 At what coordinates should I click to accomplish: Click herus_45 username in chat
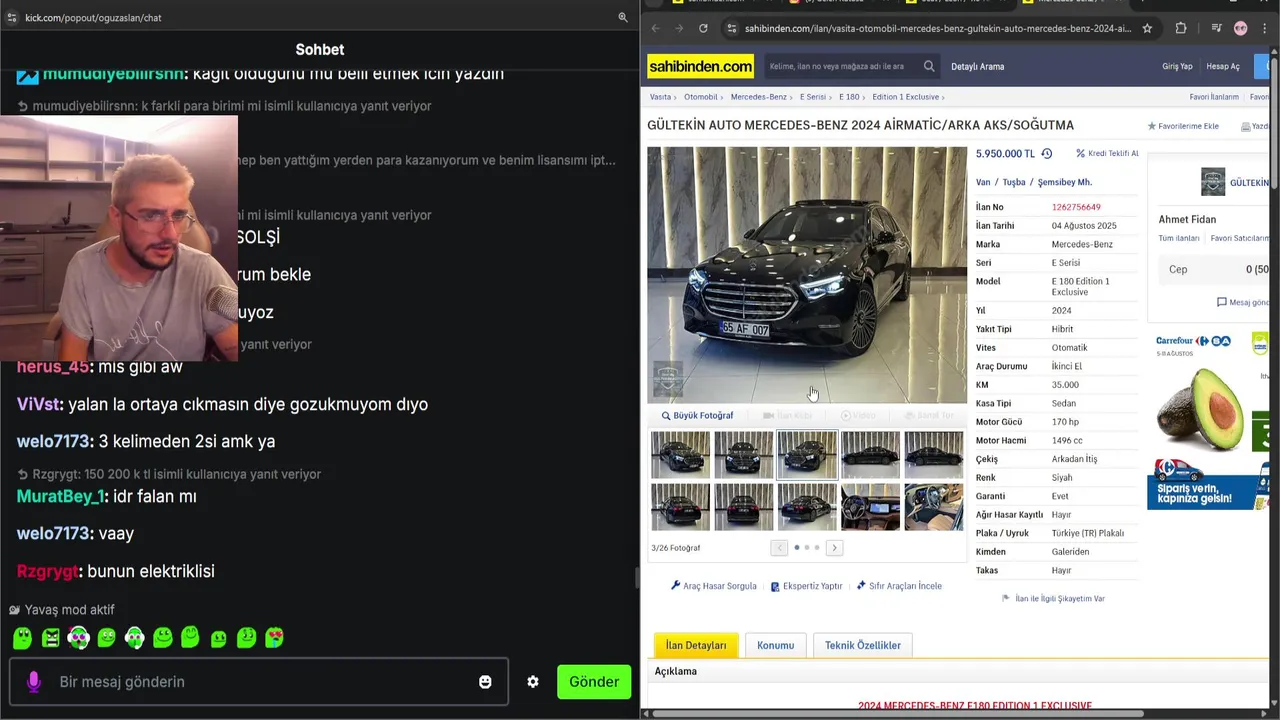(53, 367)
